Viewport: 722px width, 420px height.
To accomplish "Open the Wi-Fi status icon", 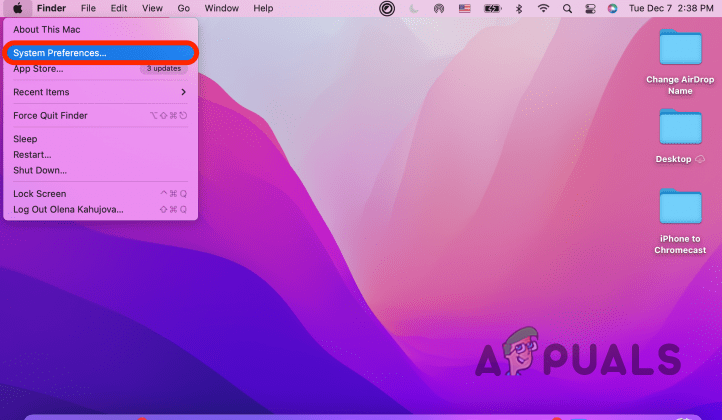I will pyautogui.click(x=543, y=8).
